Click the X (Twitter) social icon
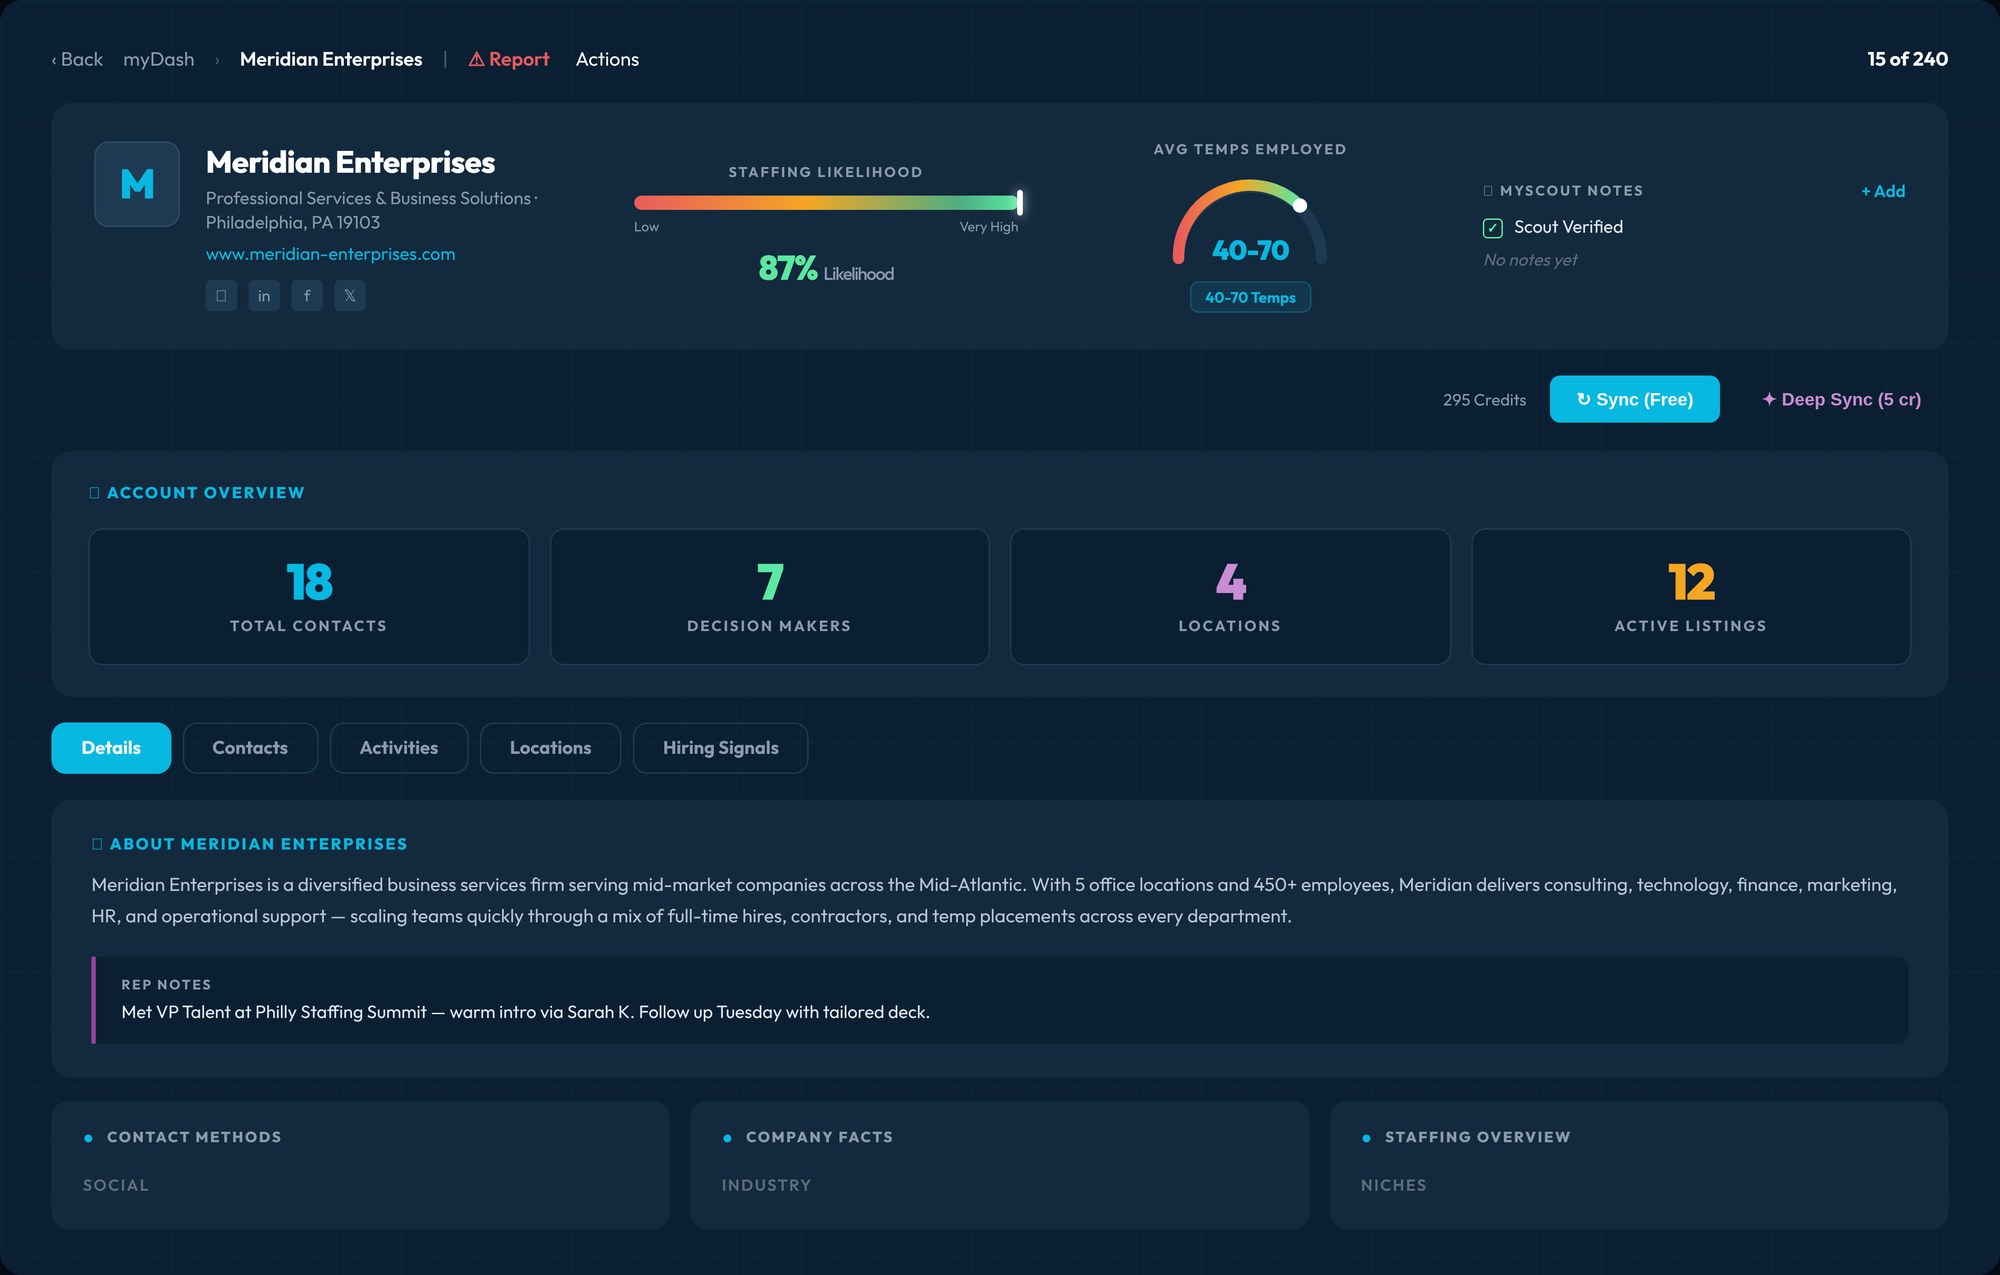Viewport: 2000px width, 1275px height. point(350,295)
